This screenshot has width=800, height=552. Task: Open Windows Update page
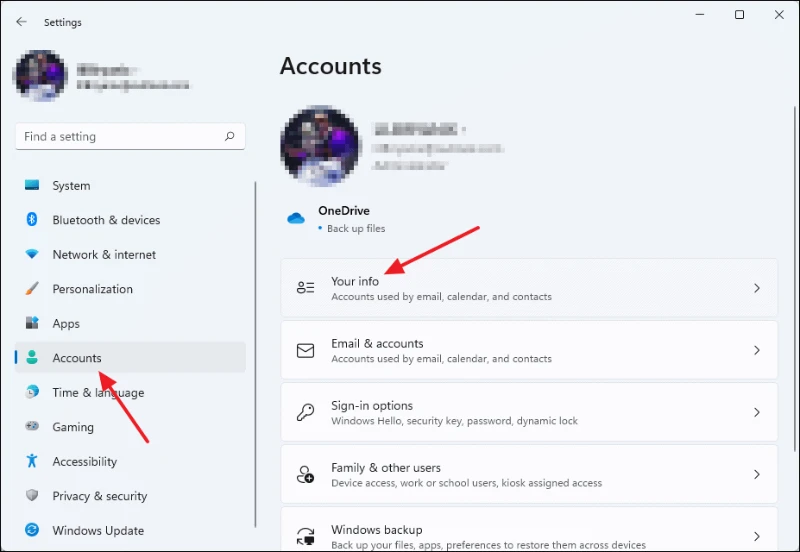click(x=130, y=531)
